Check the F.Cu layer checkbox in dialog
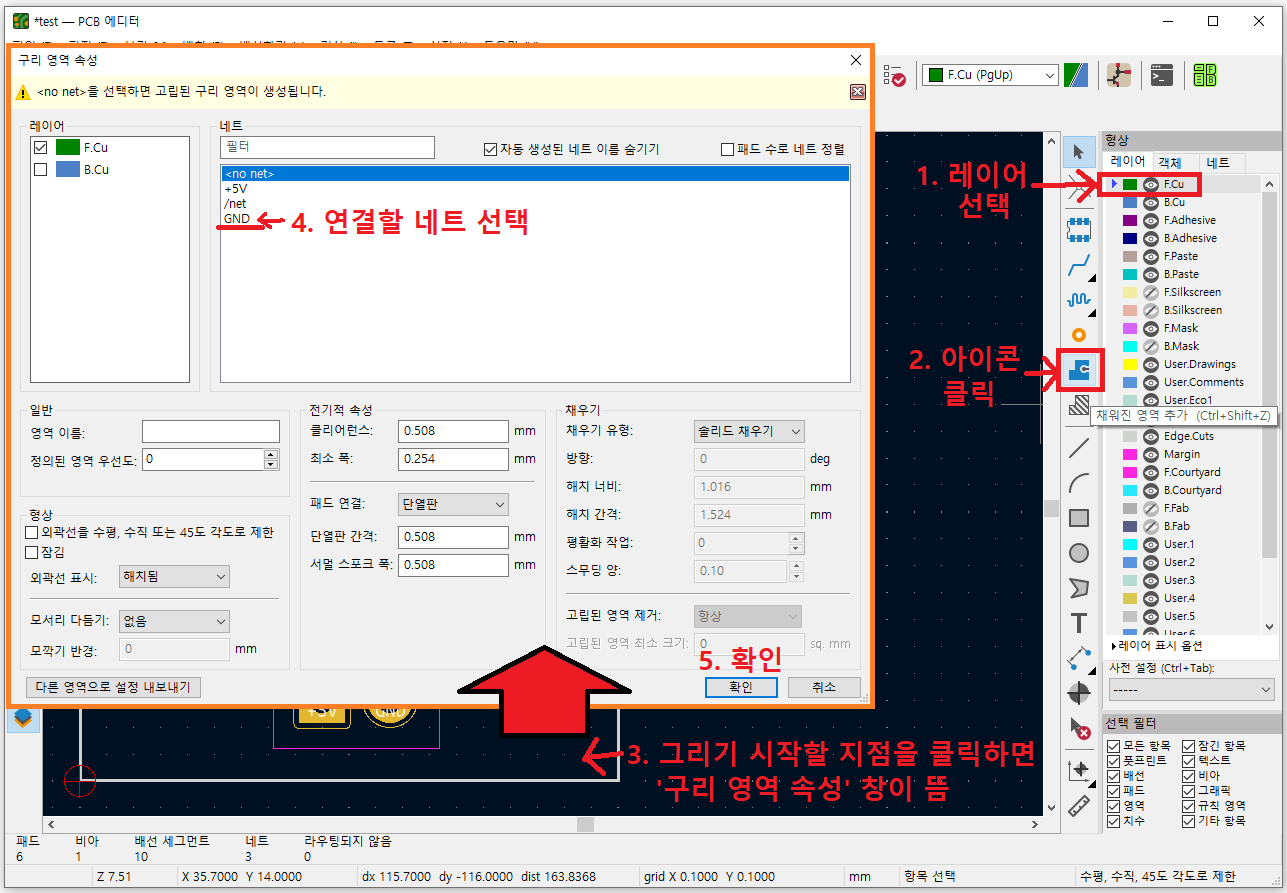 [41, 147]
